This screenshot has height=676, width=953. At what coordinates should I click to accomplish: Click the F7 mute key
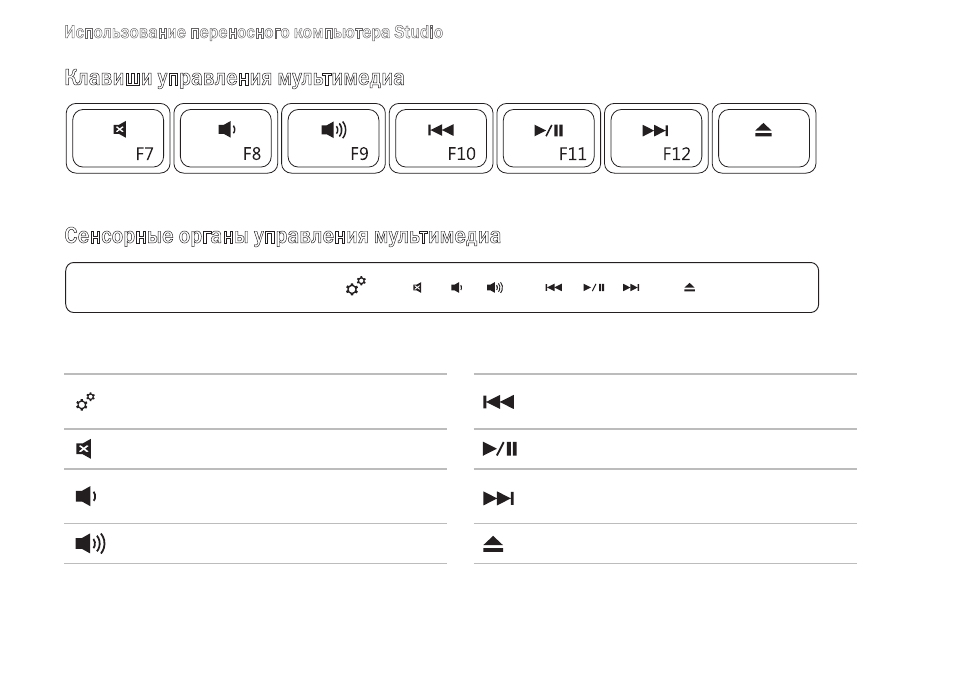click(x=118, y=139)
